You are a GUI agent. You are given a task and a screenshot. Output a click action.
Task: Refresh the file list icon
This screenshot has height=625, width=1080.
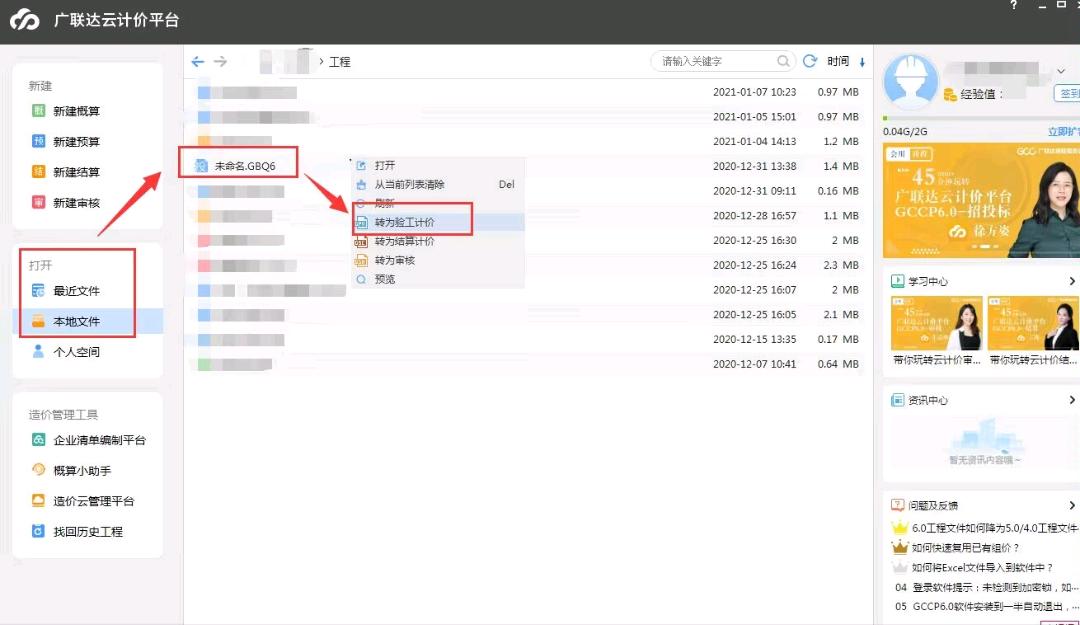coord(810,61)
